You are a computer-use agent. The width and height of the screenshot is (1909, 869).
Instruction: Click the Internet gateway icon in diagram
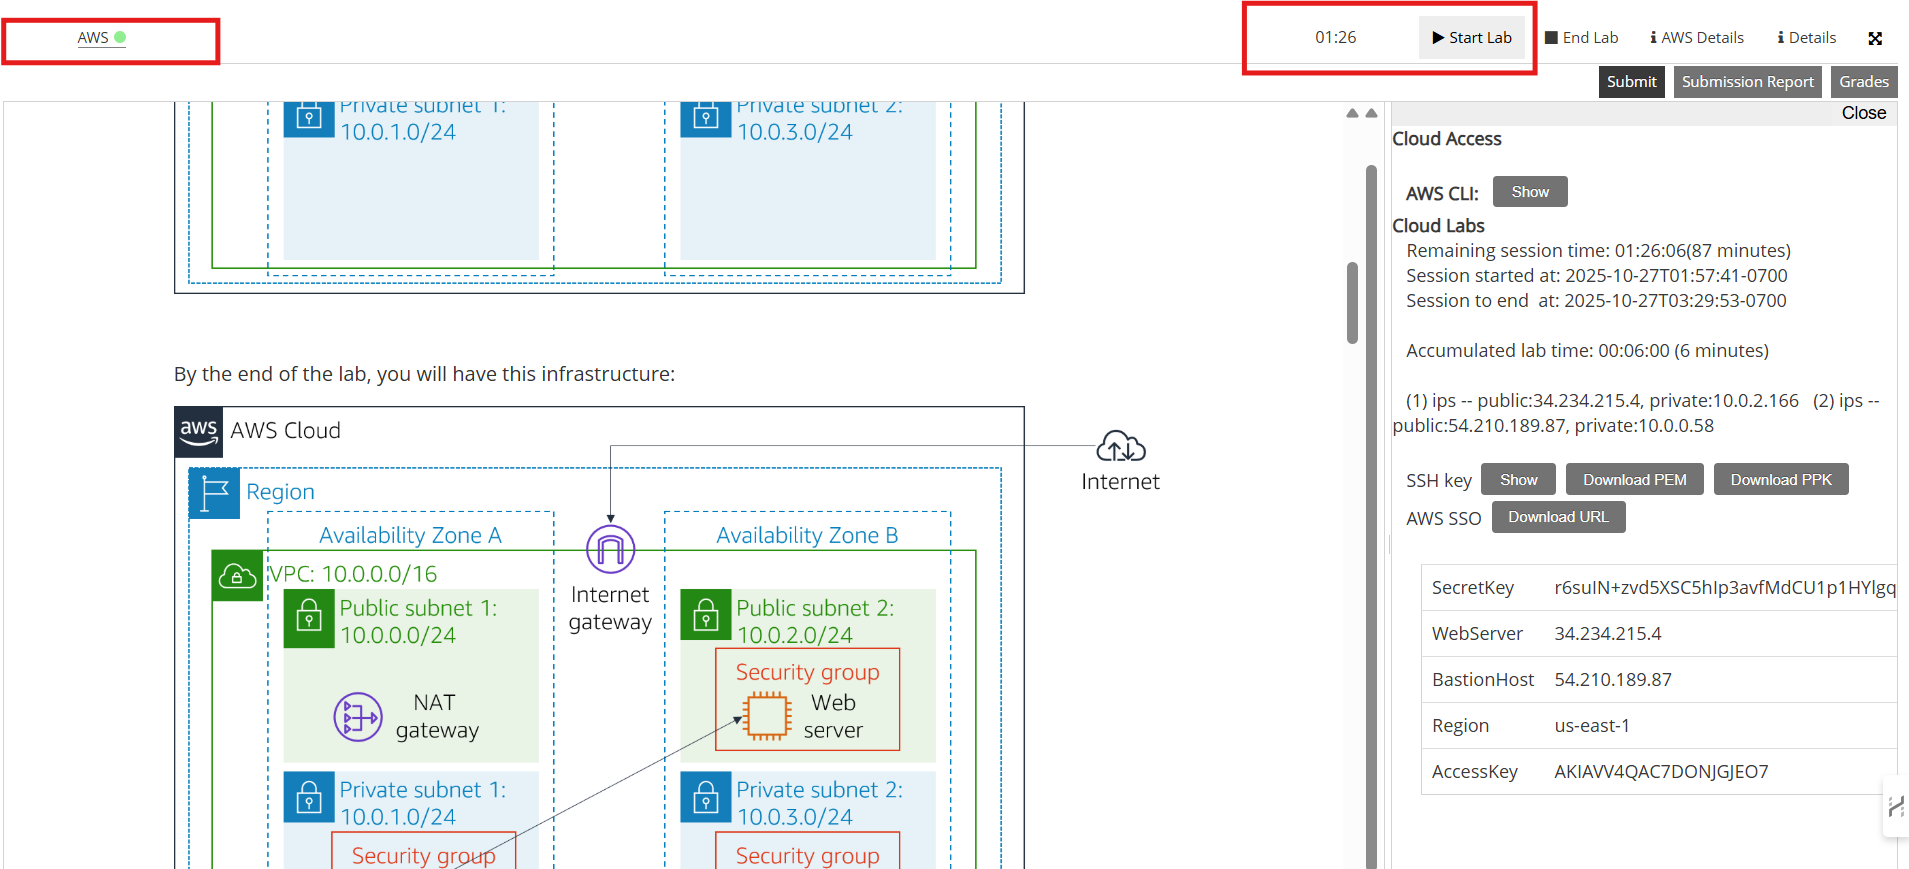pos(610,549)
